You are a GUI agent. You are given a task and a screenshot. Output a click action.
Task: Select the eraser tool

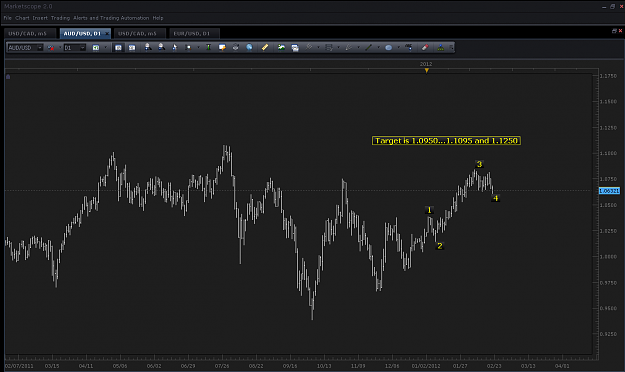point(425,47)
